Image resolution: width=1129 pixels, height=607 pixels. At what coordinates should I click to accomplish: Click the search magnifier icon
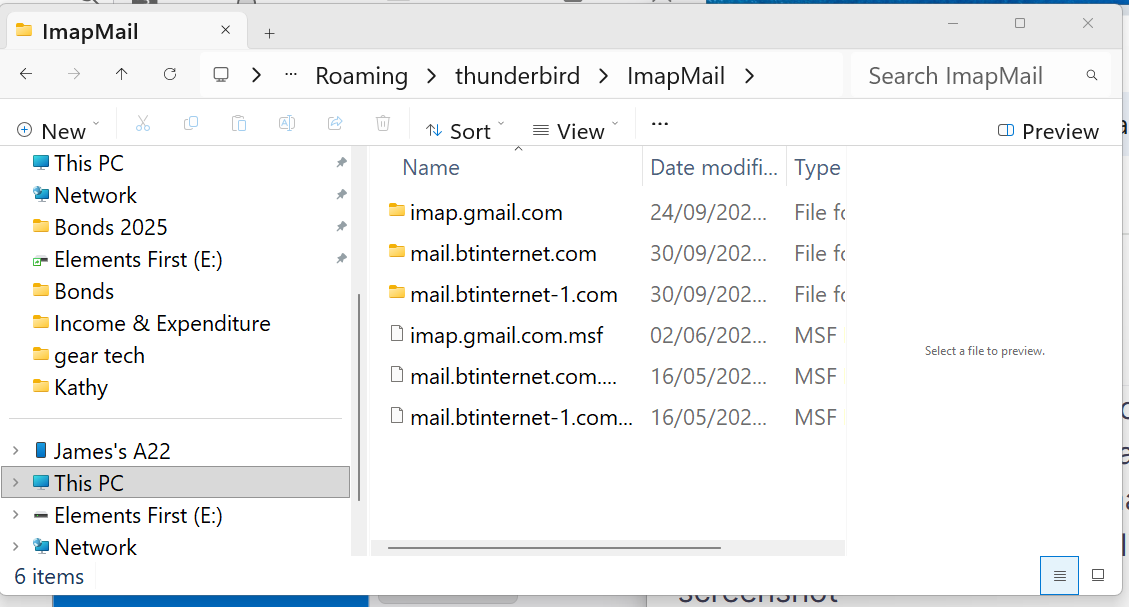pyautogui.click(x=1092, y=75)
